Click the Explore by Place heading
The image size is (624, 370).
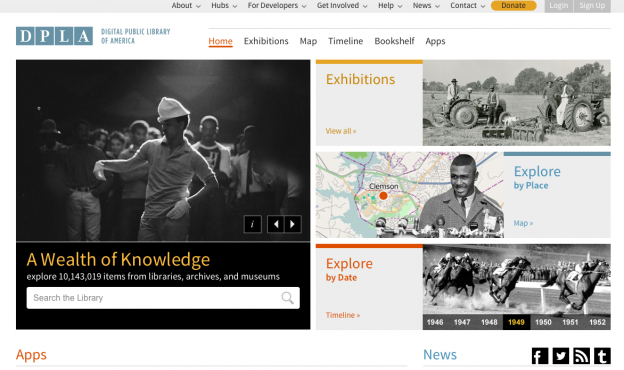coord(537,177)
